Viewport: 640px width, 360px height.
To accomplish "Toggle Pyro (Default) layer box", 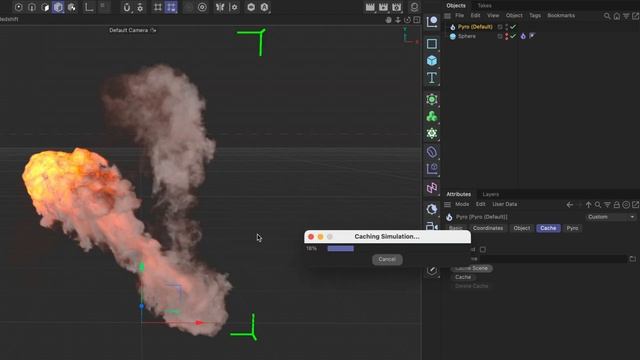I will pos(500,27).
